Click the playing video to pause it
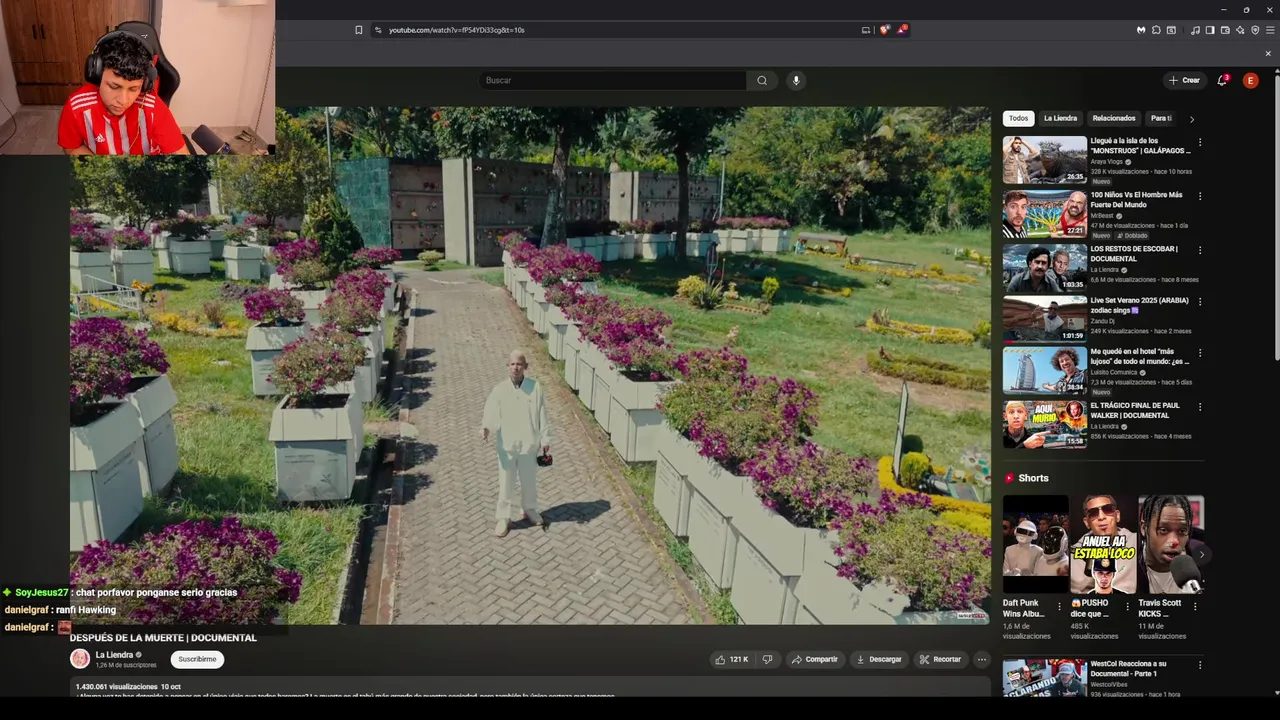The image size is (1280, 720). click(530, 365)
